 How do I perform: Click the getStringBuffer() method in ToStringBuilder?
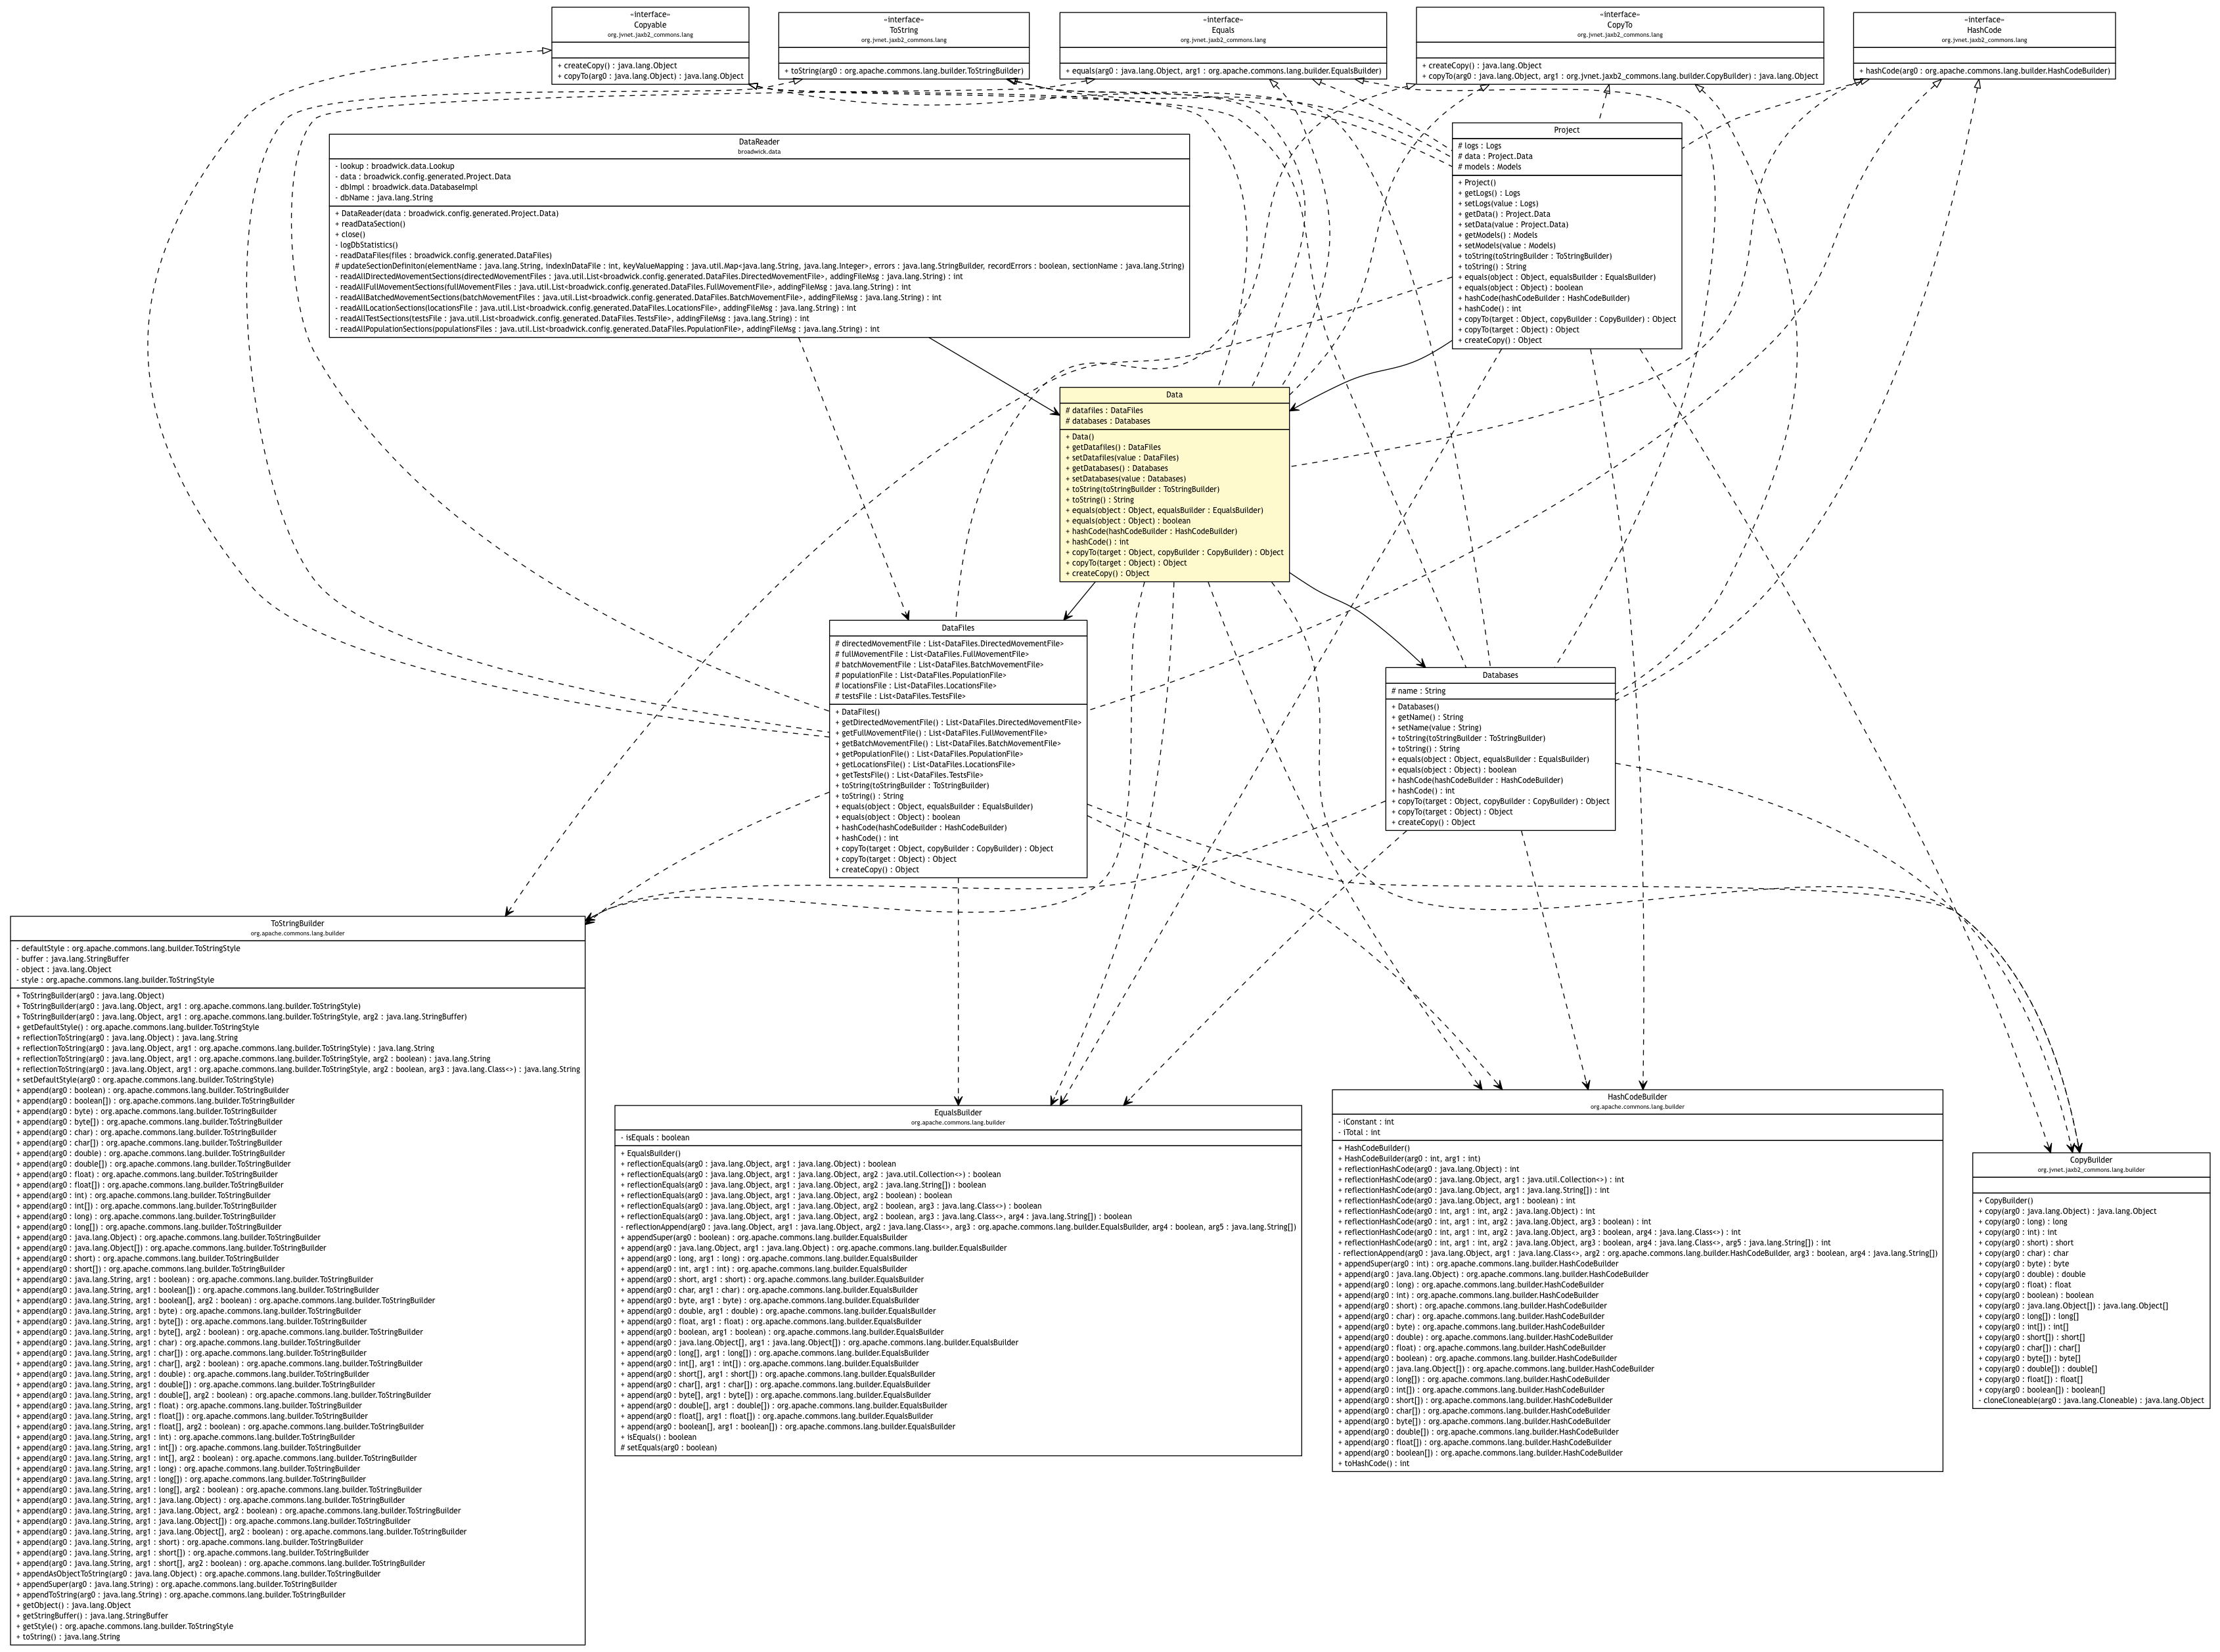point(92,1616)
